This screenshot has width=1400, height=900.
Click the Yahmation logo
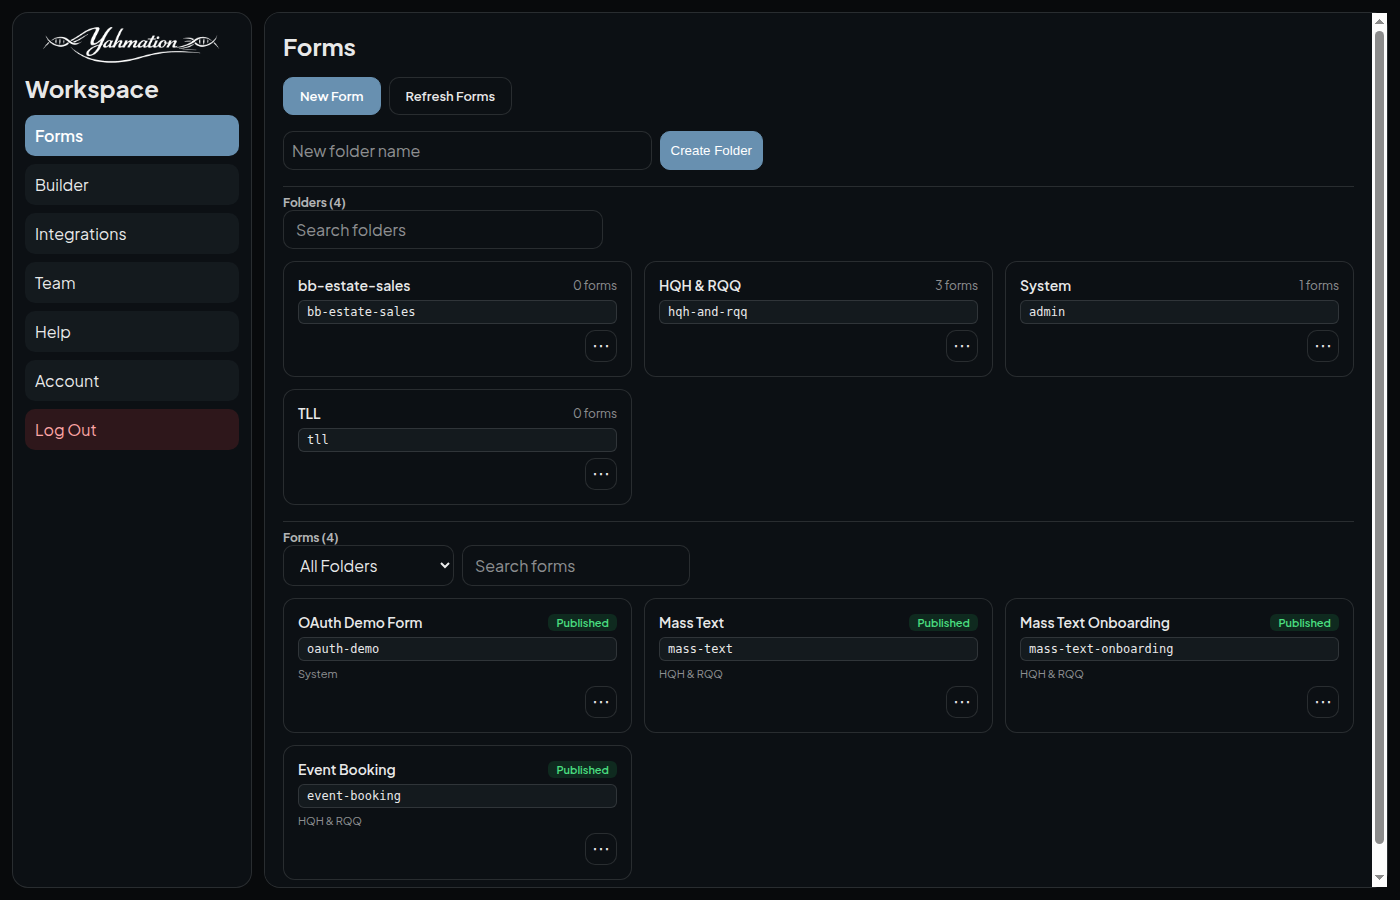pos(131,43)
